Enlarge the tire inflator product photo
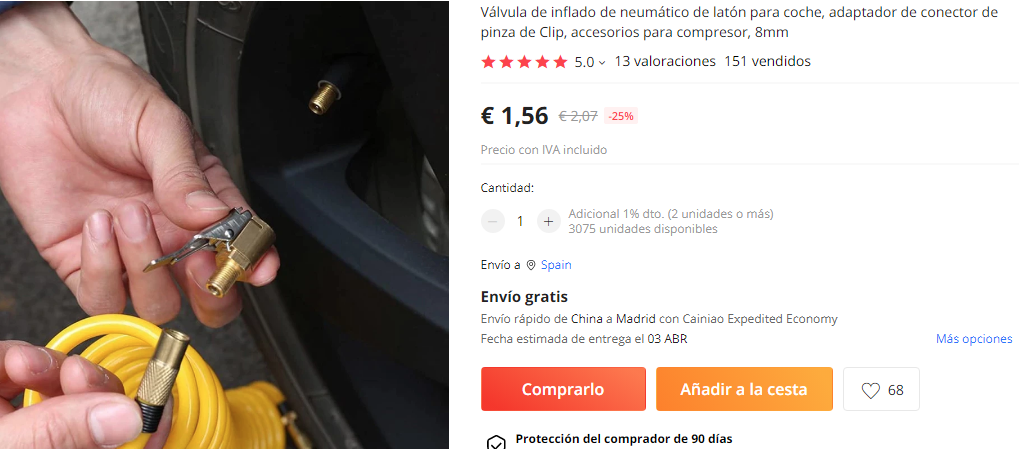The width and height of the screenshot is (1019, 449). coord(224,225)
